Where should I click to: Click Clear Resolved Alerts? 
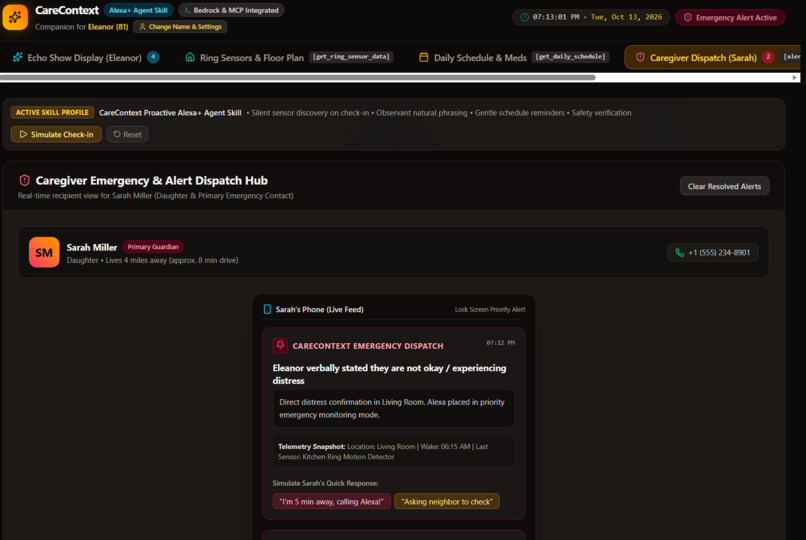pos(724,187)
